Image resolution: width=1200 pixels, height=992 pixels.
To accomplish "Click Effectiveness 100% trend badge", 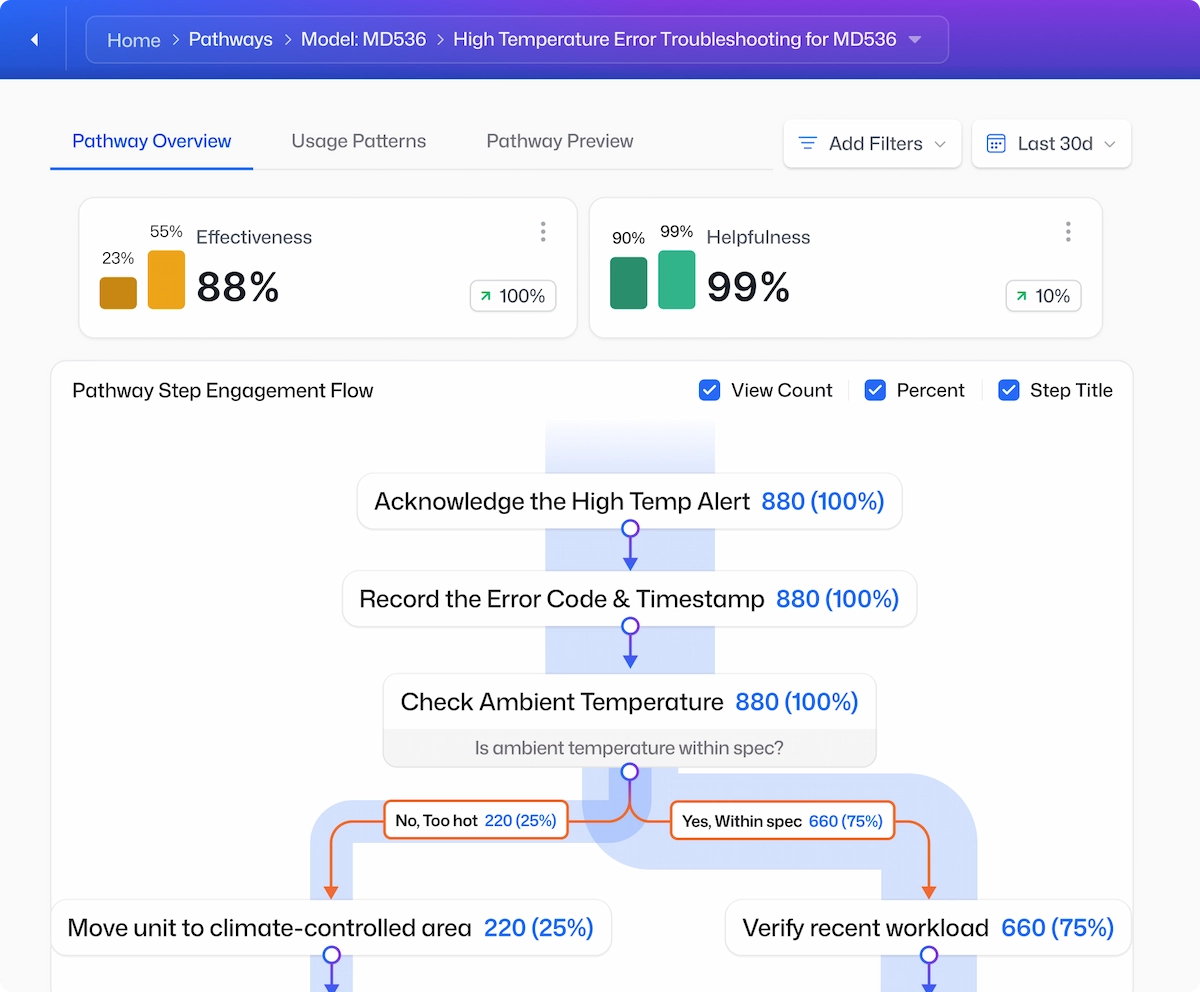I will [x=513, y=296].
